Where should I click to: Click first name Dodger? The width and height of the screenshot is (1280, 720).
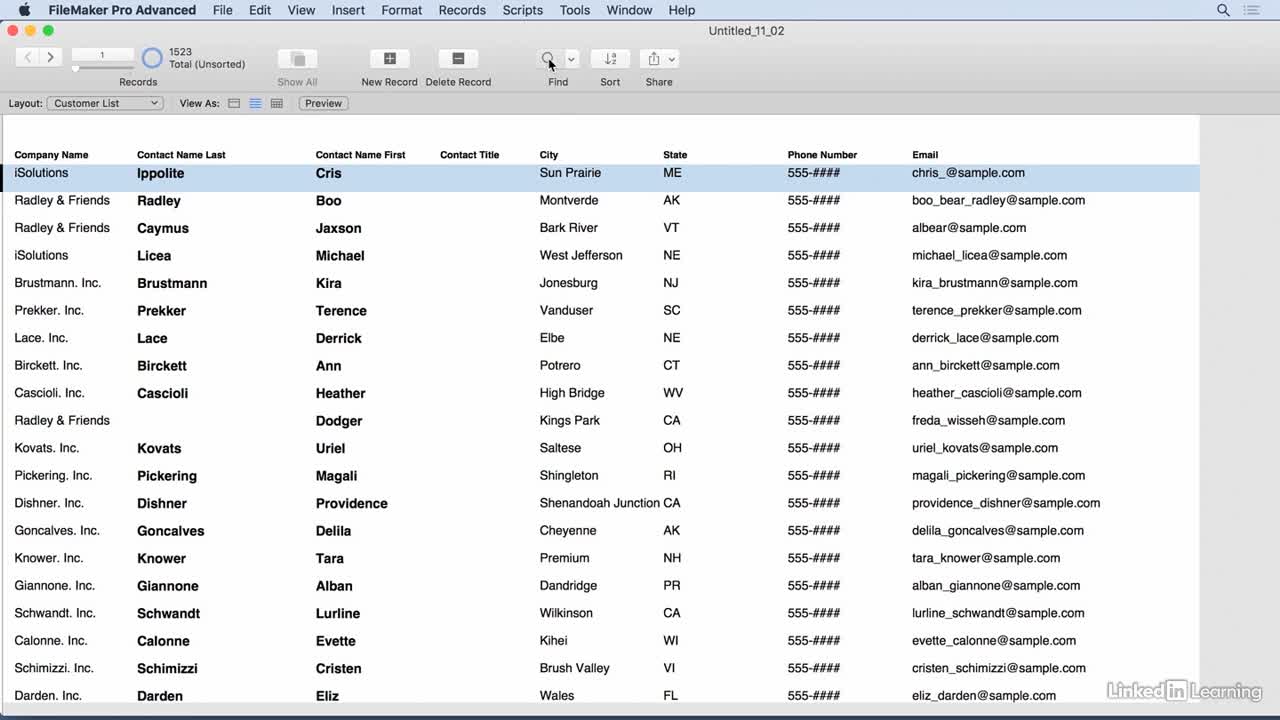tap(339, 421)
